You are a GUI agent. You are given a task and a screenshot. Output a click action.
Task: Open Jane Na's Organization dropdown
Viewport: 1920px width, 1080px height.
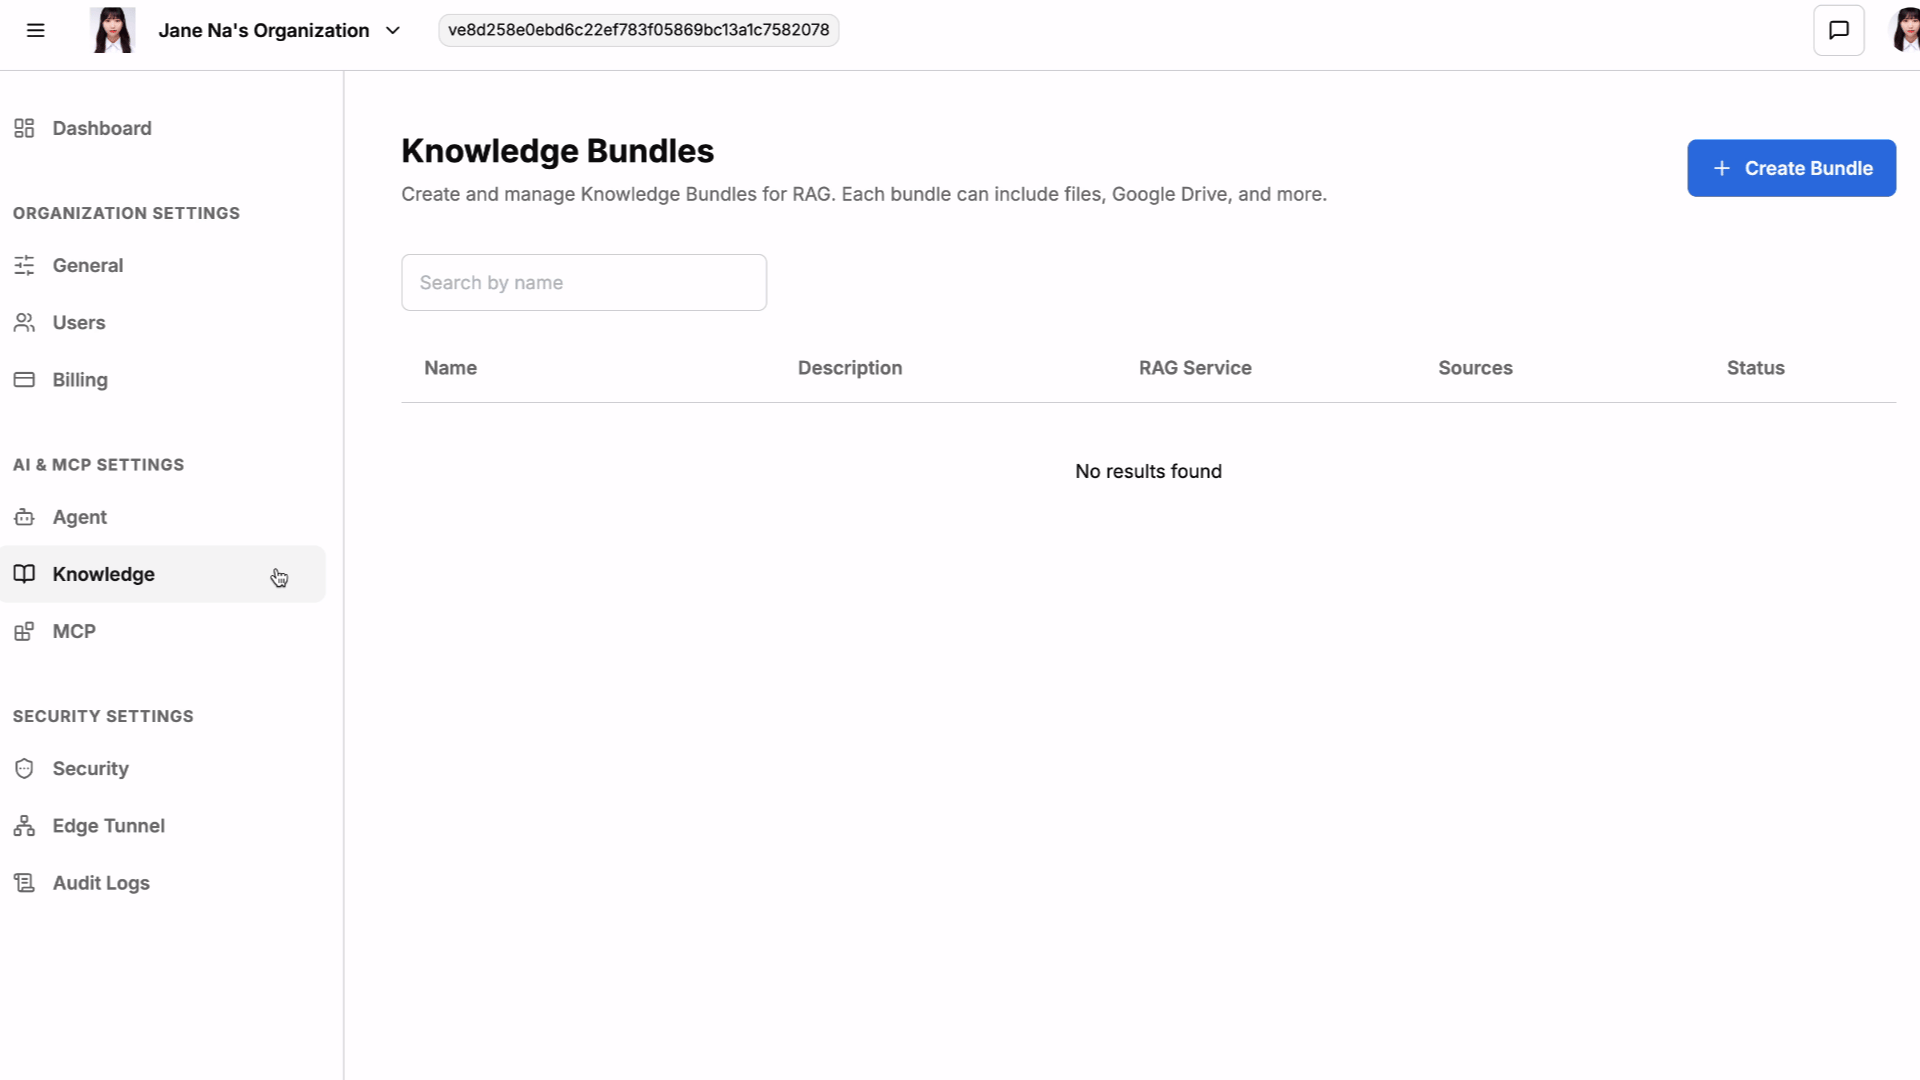point(263,30)
